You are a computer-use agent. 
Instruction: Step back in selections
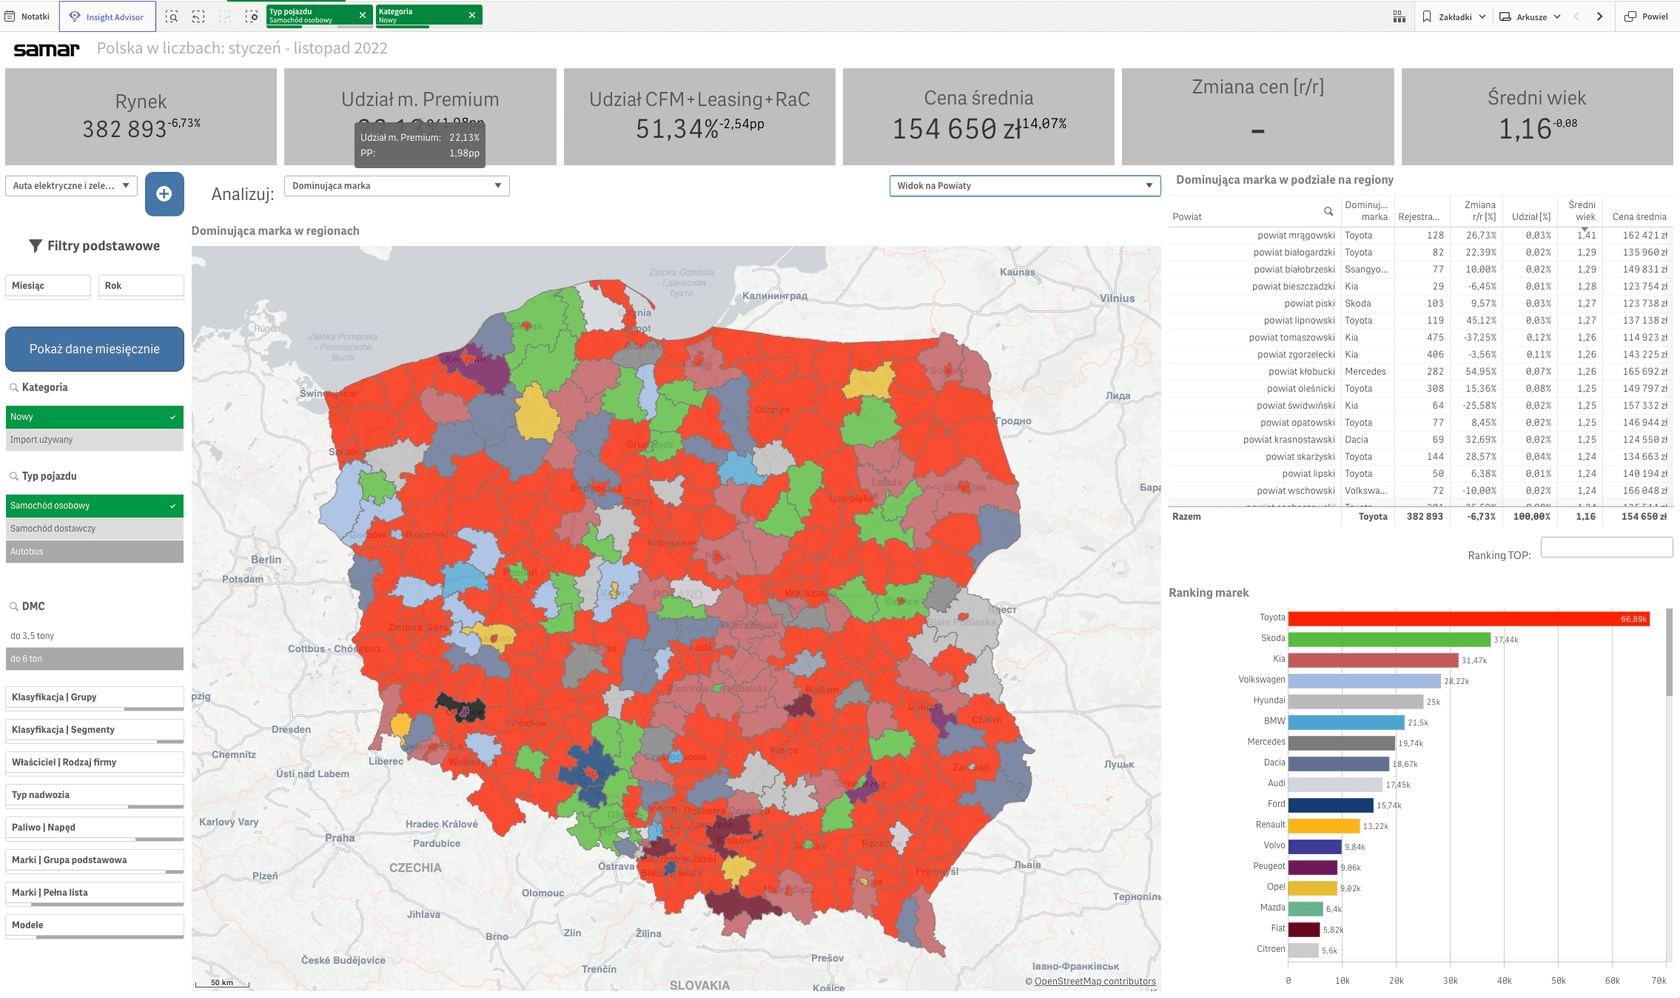(198, 16)
